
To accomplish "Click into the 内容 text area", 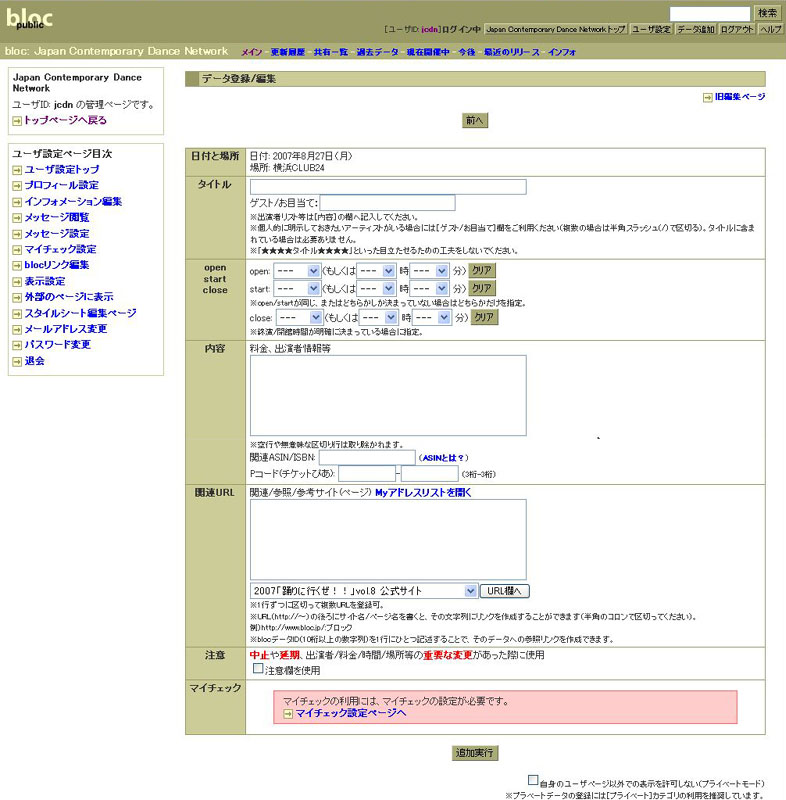I will [x=388, y=395].
